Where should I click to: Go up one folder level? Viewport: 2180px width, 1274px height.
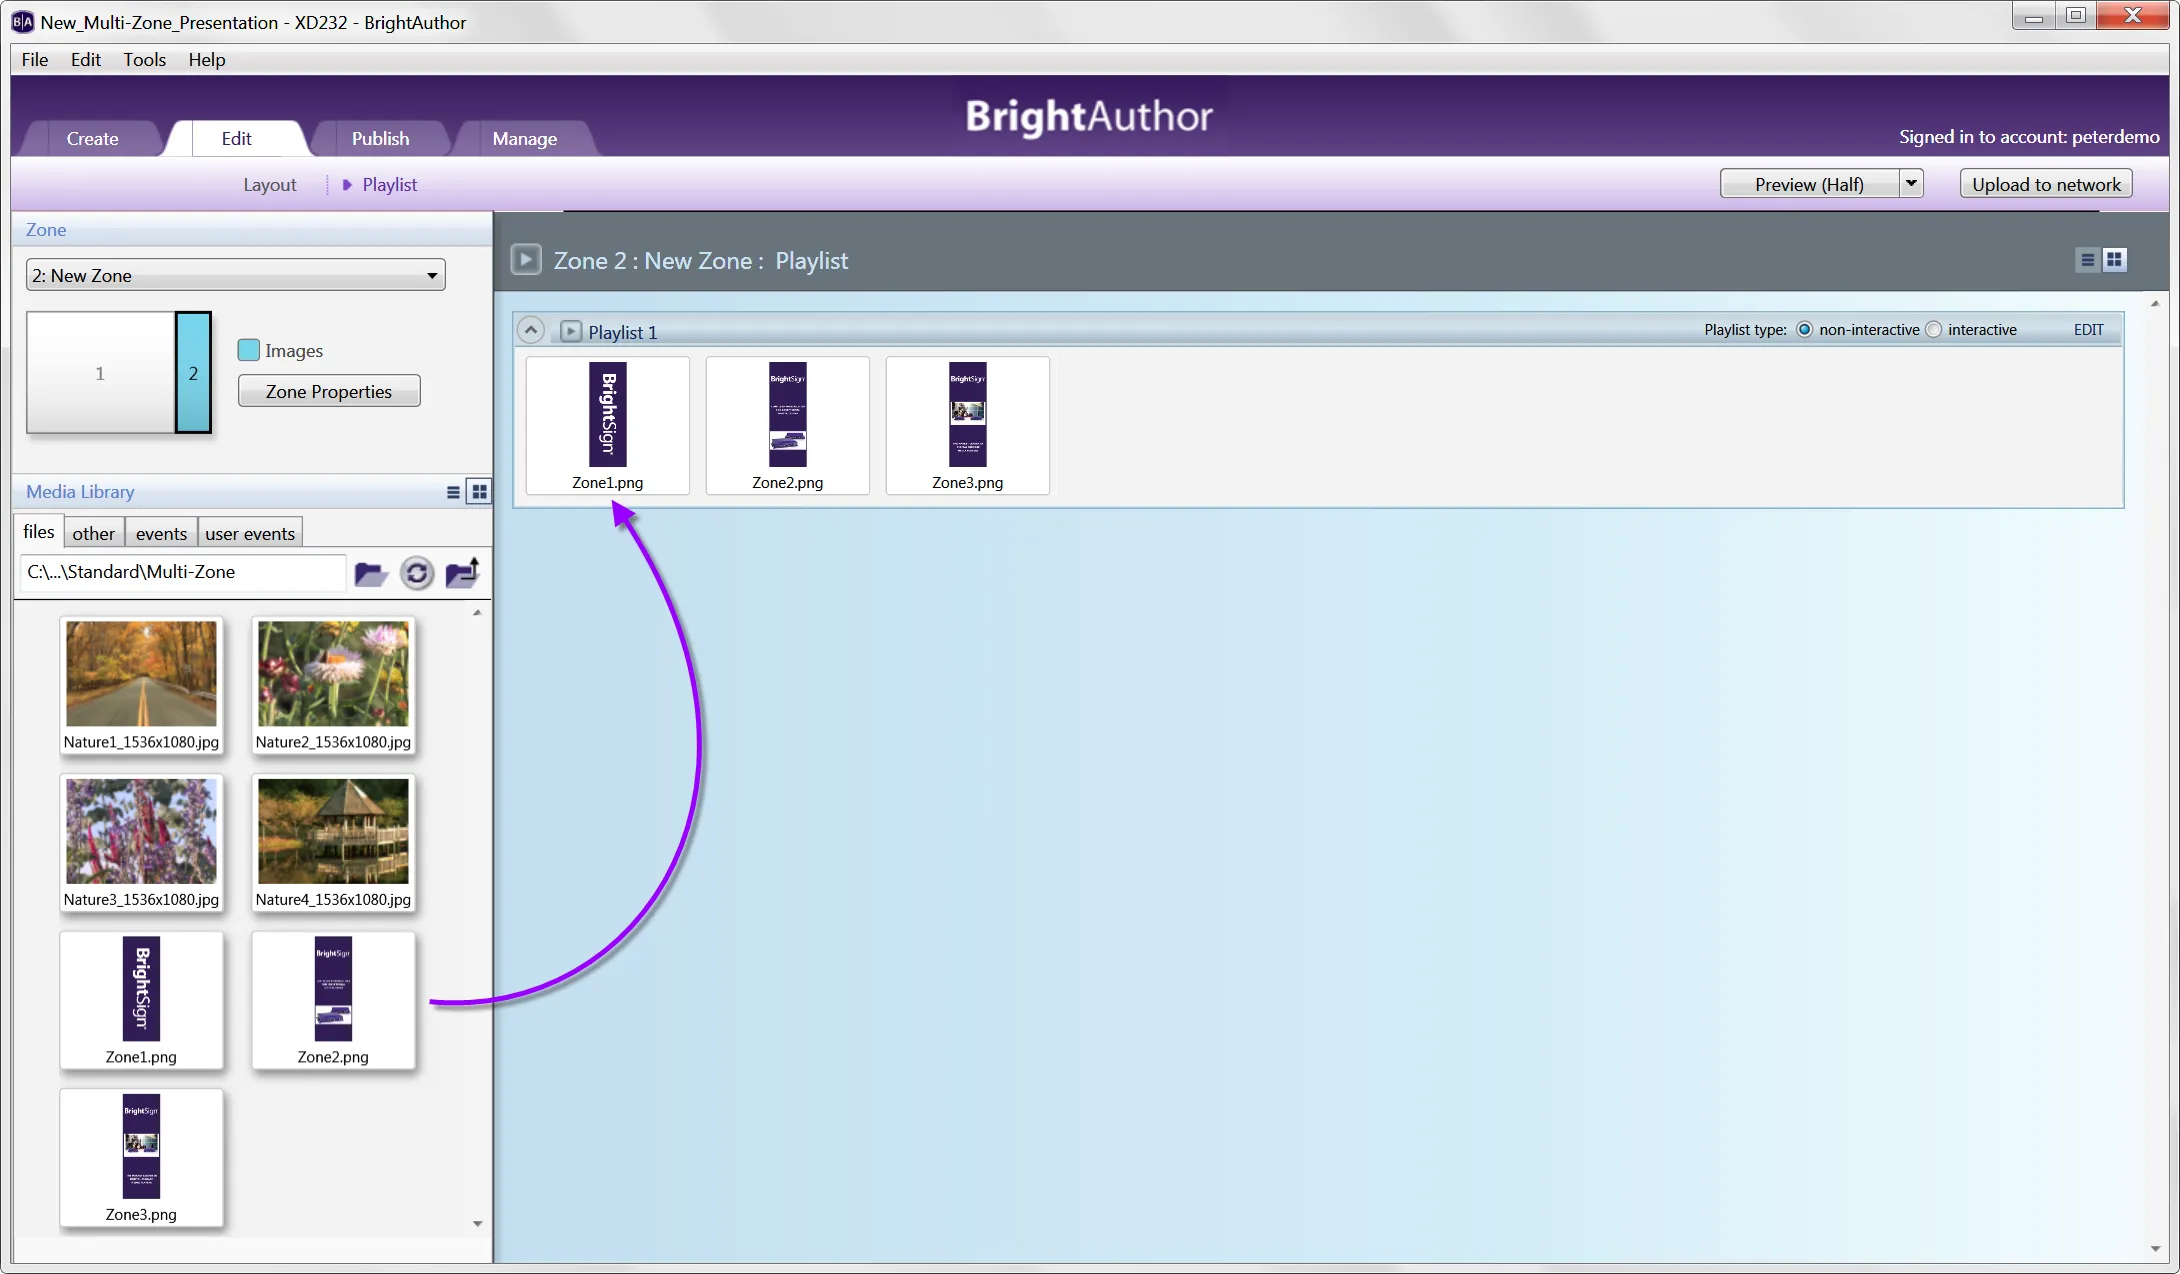tap(462, 573)
